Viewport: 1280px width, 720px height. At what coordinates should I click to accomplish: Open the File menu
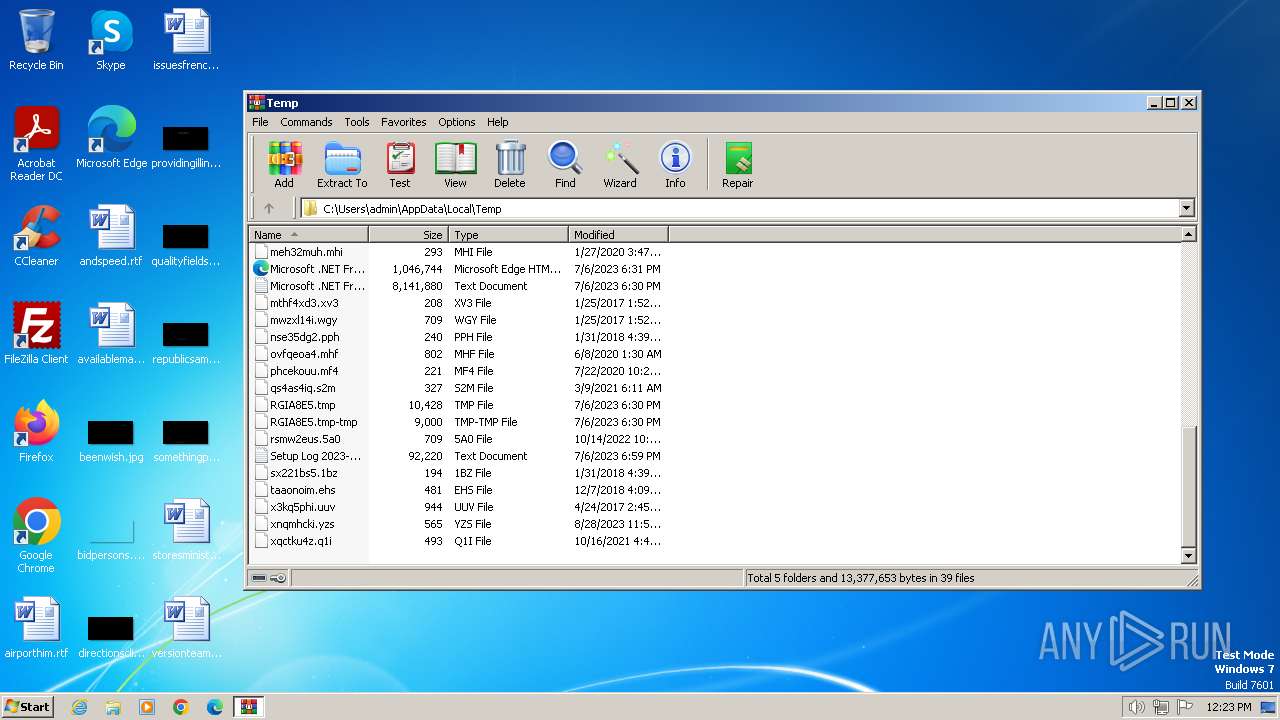[x=260, y=122]
